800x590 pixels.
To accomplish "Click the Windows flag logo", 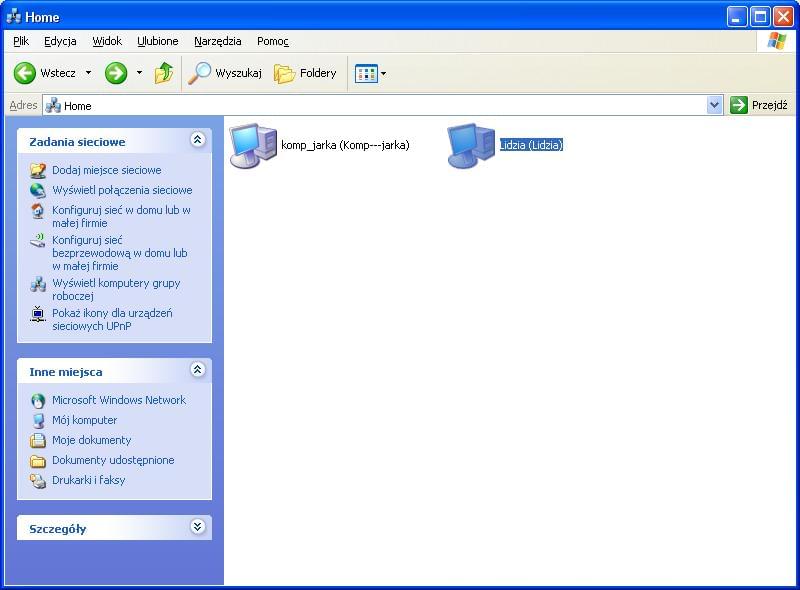I will coord(776,41).
